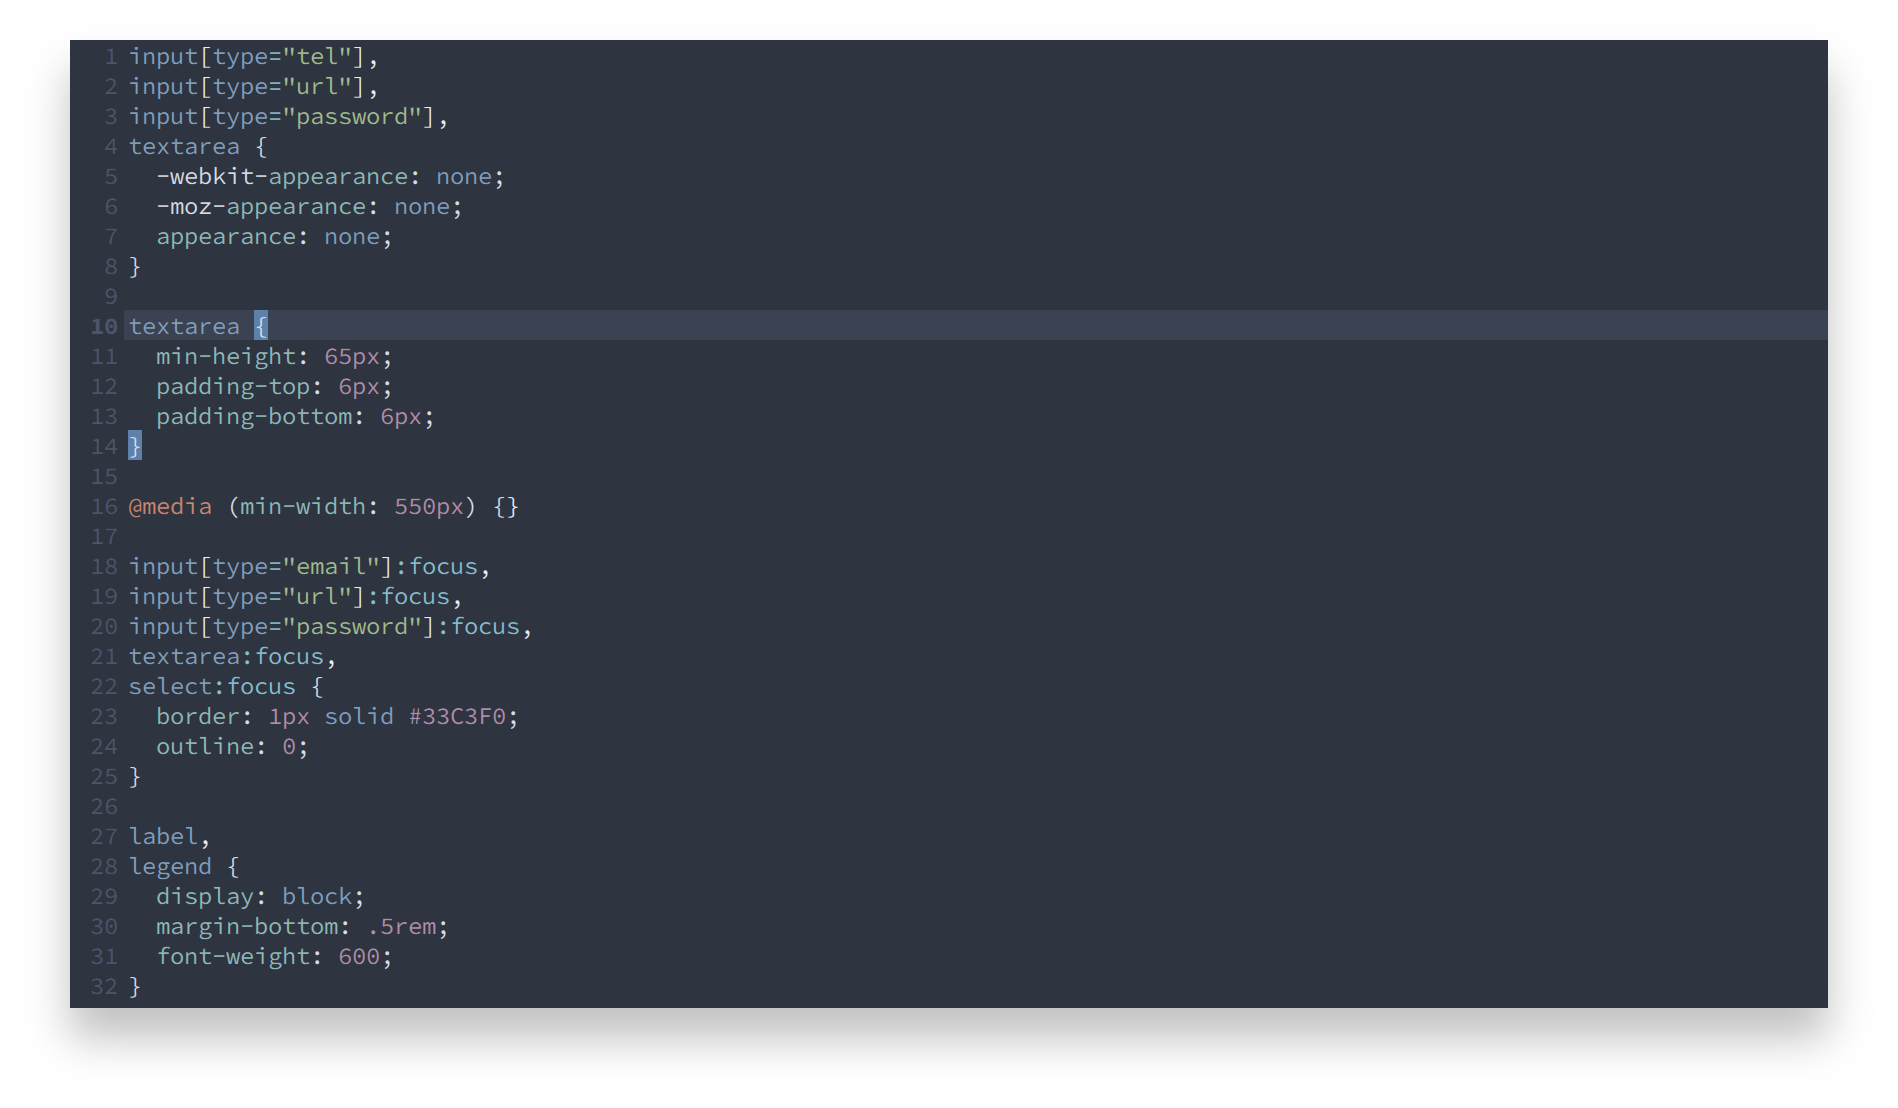
Task: Click the highlighted opening brace on line 10
Action: 261,326
